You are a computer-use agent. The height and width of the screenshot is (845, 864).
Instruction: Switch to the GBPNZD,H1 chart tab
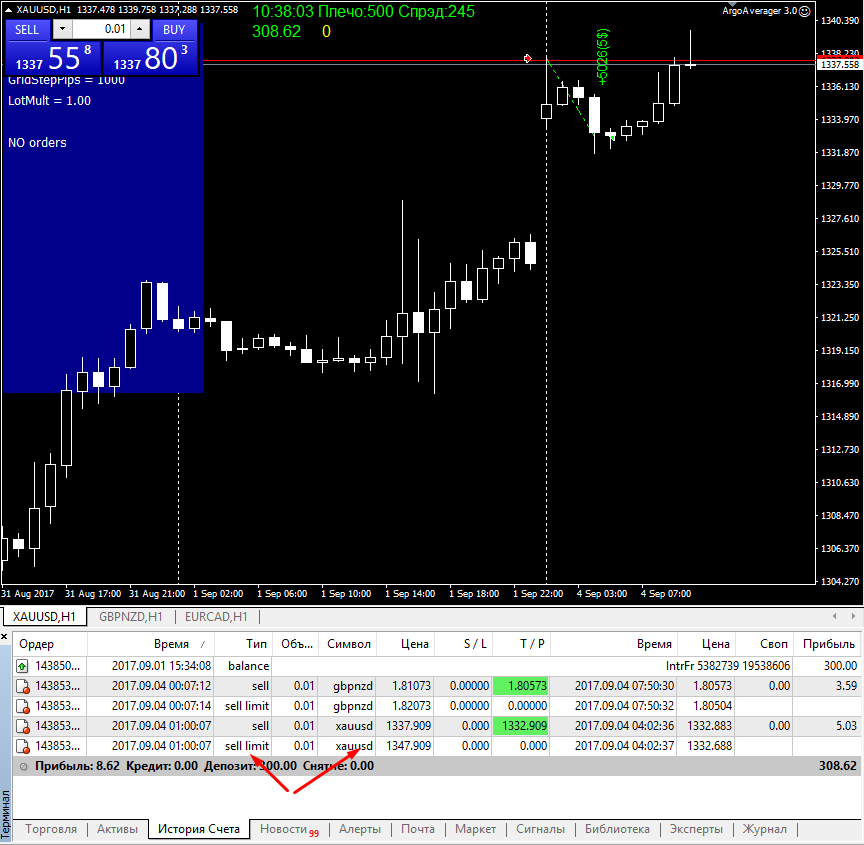pyautogui.click(x=131, y=616)
